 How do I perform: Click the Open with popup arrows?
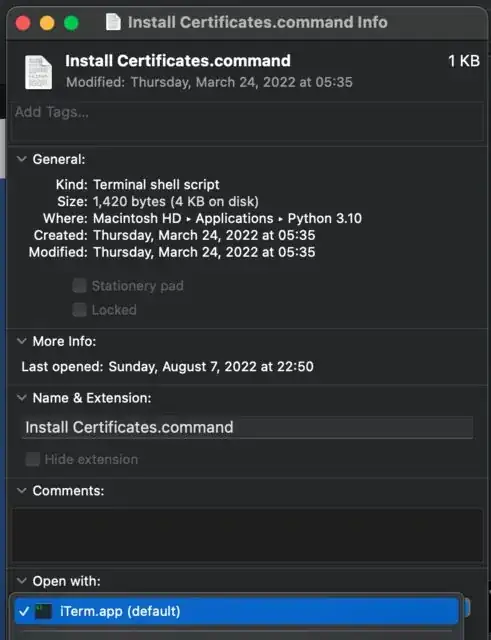[x=466, y=608]
